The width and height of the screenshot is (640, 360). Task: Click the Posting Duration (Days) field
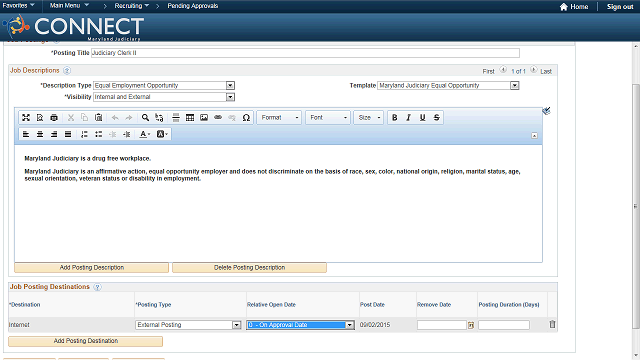(504, 325)
